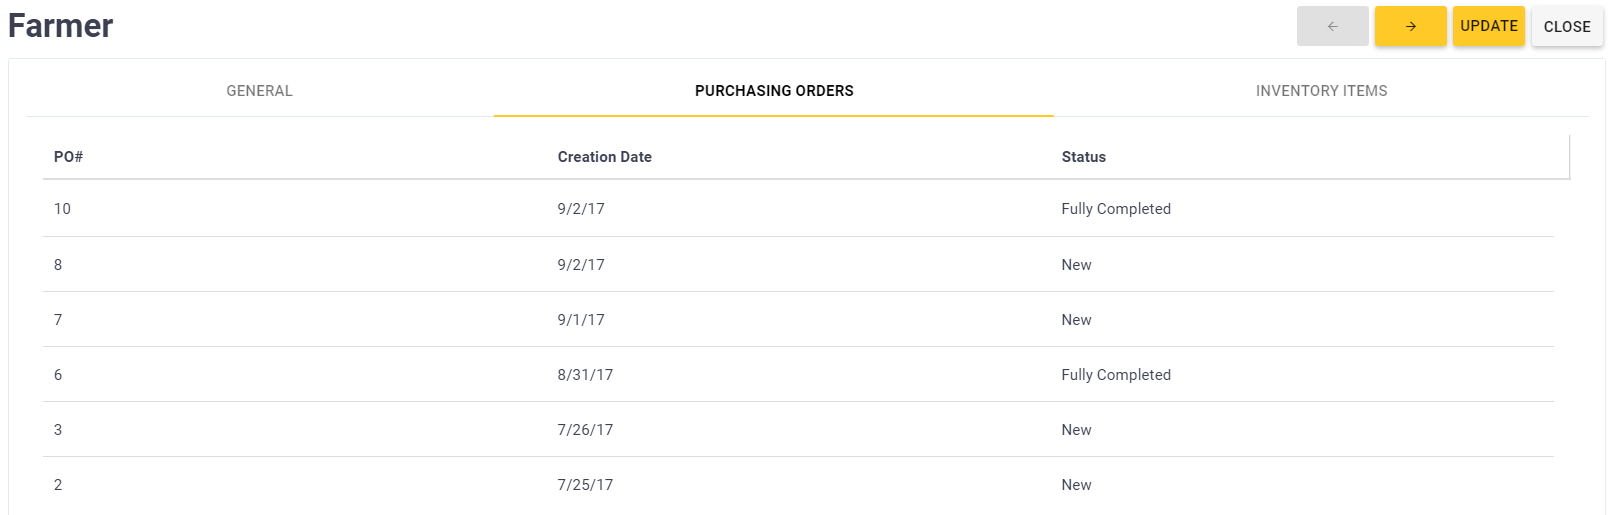Open the INVENTORY ITEMS tab
Image resolution: width=1613 pixels, height=515 pixels.
[x=1321, y=91]
